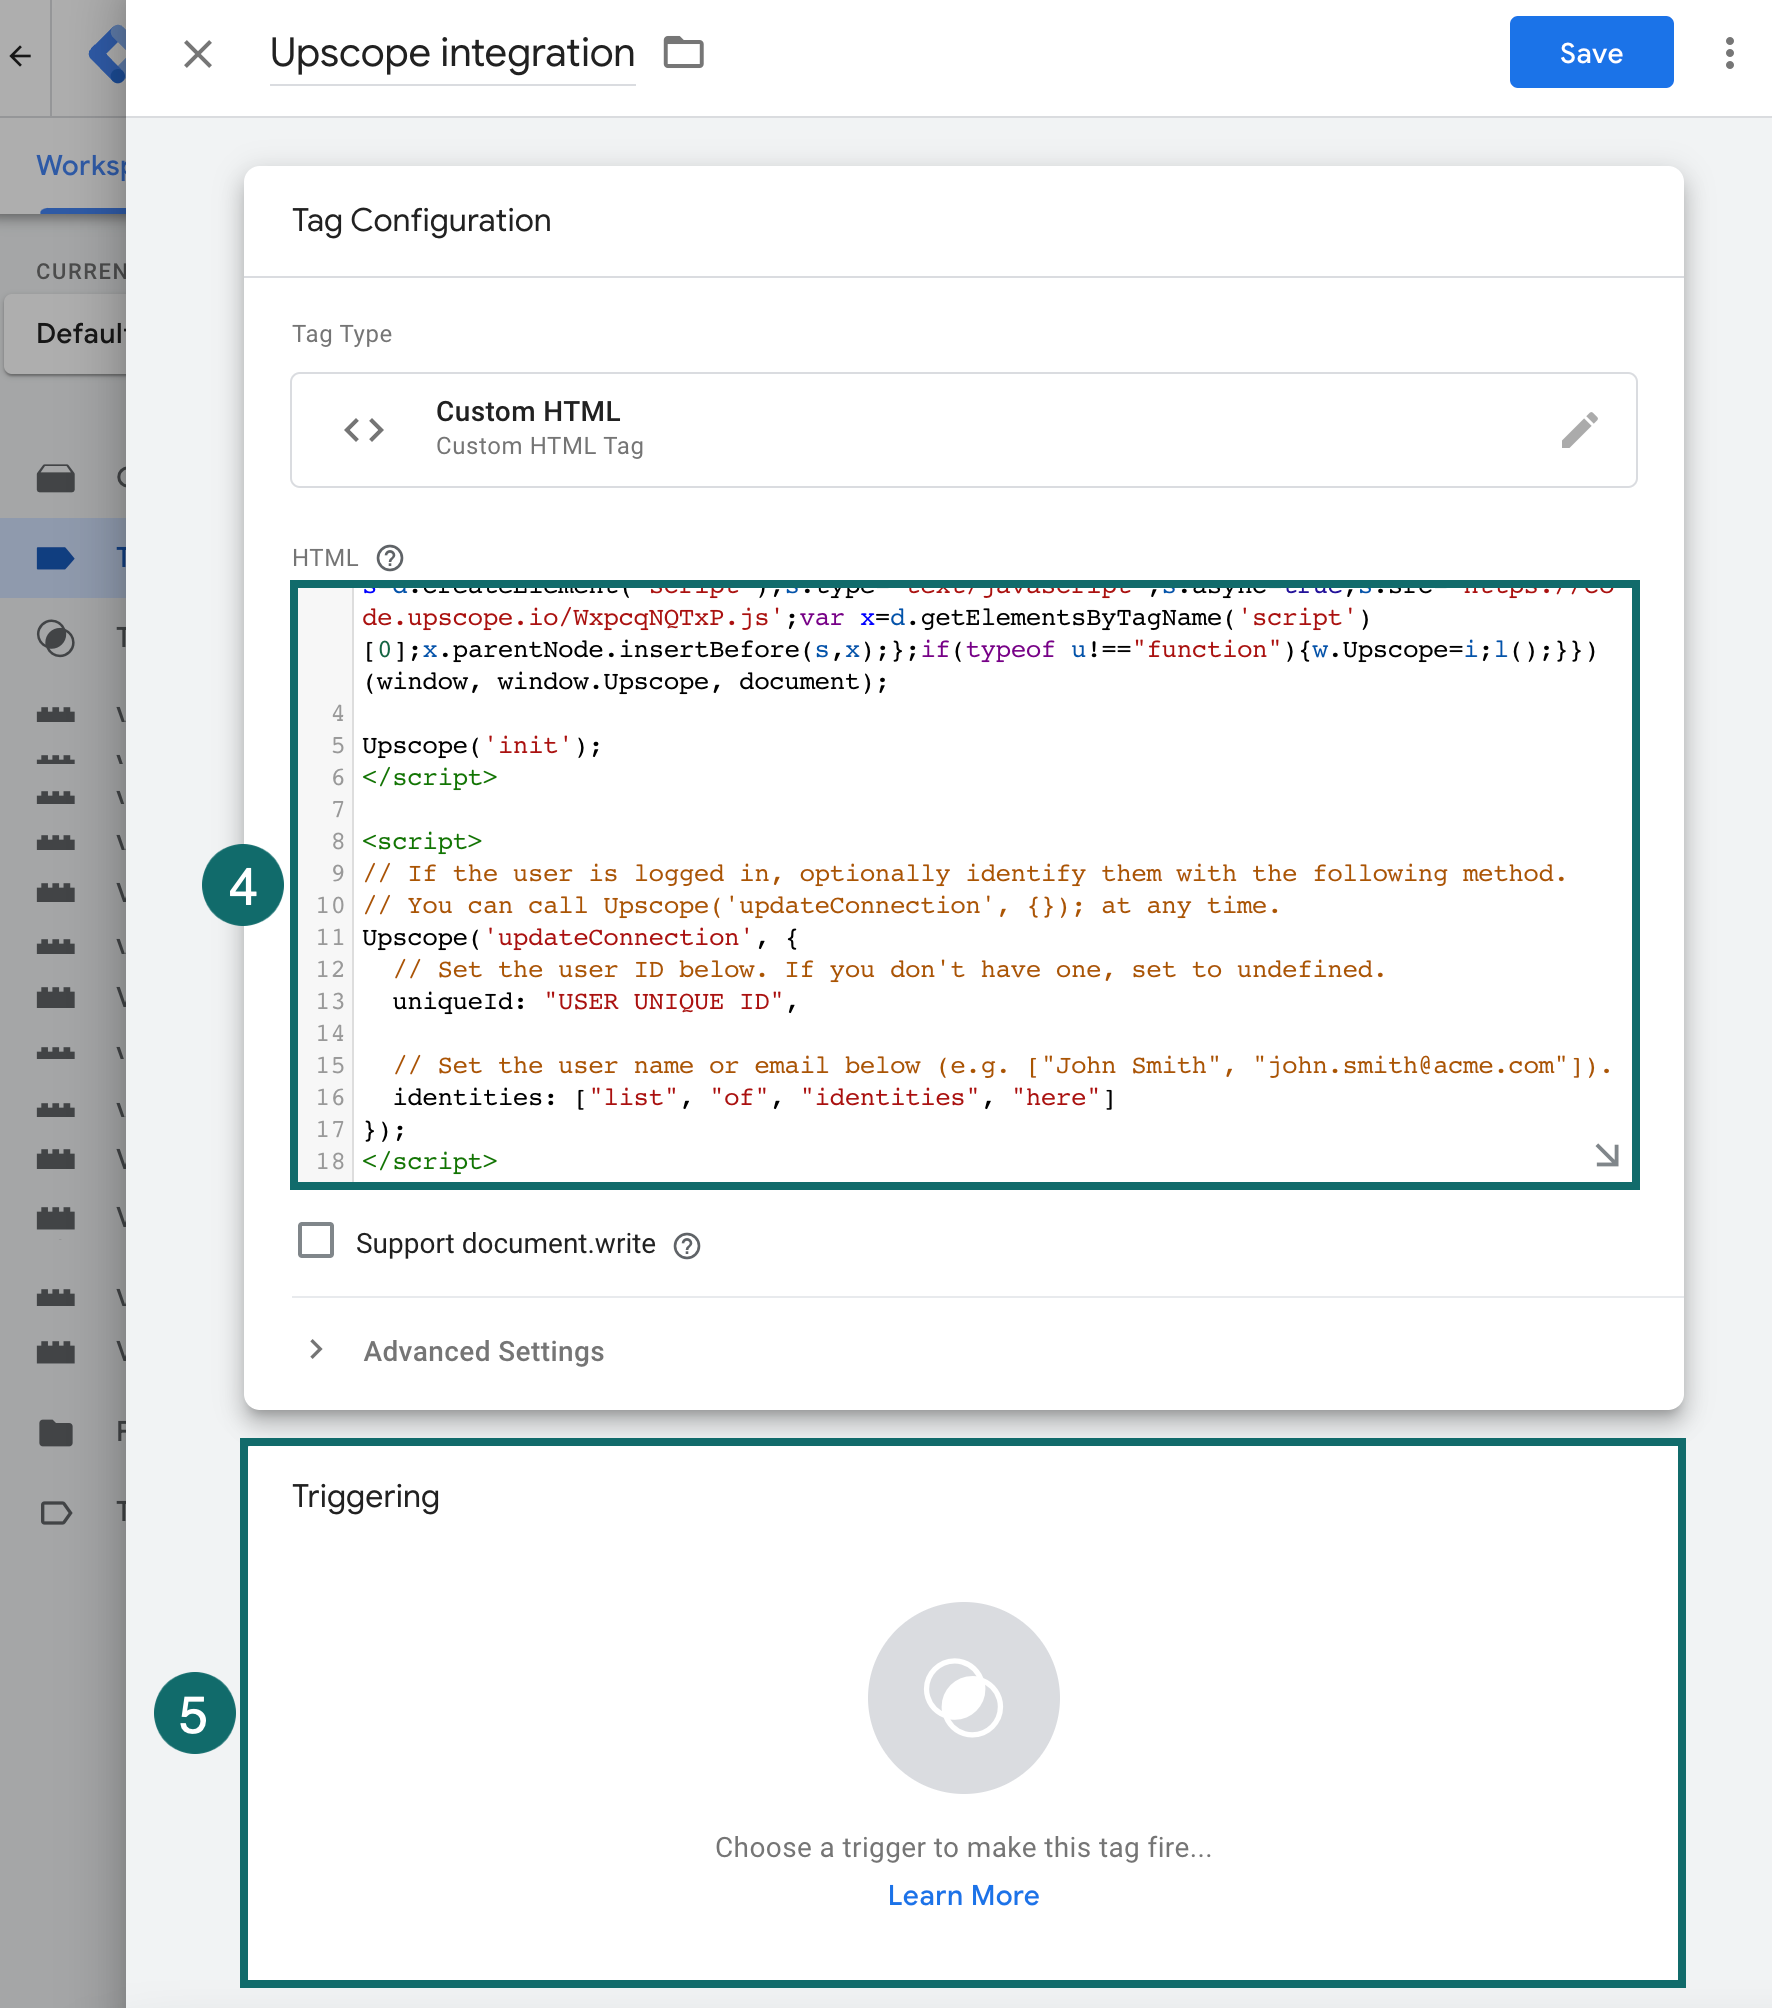Open the Default workspace selector

pyautogui.click(x=66, y=333)
